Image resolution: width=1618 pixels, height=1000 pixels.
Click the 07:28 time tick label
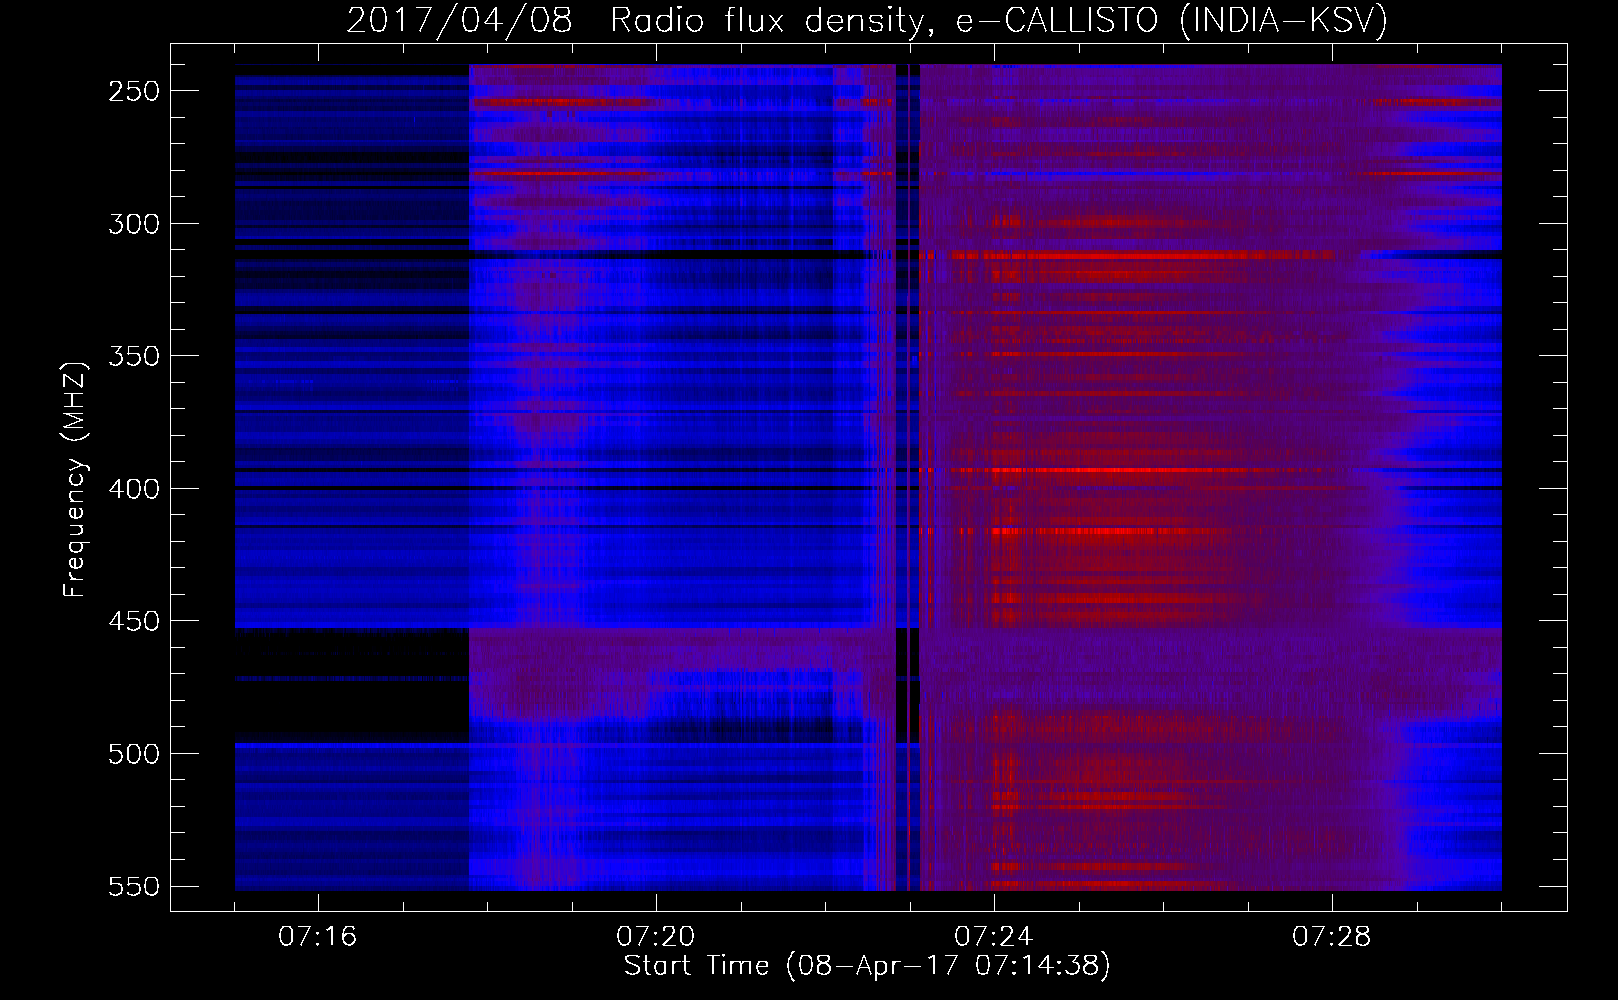point(1332,937)
